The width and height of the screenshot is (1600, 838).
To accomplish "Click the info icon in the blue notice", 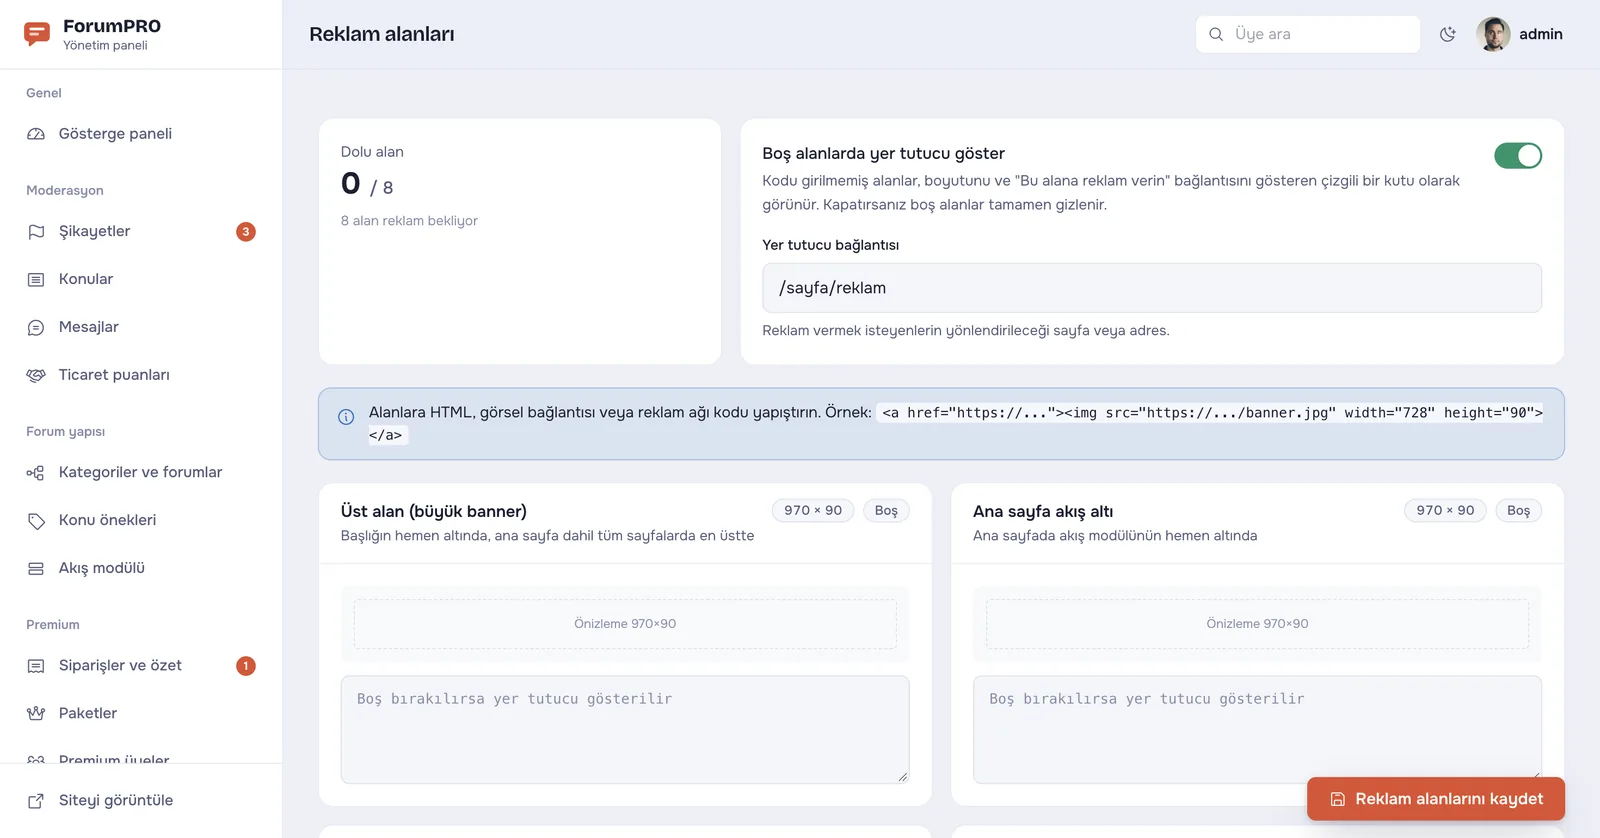I will pos(346,417).
